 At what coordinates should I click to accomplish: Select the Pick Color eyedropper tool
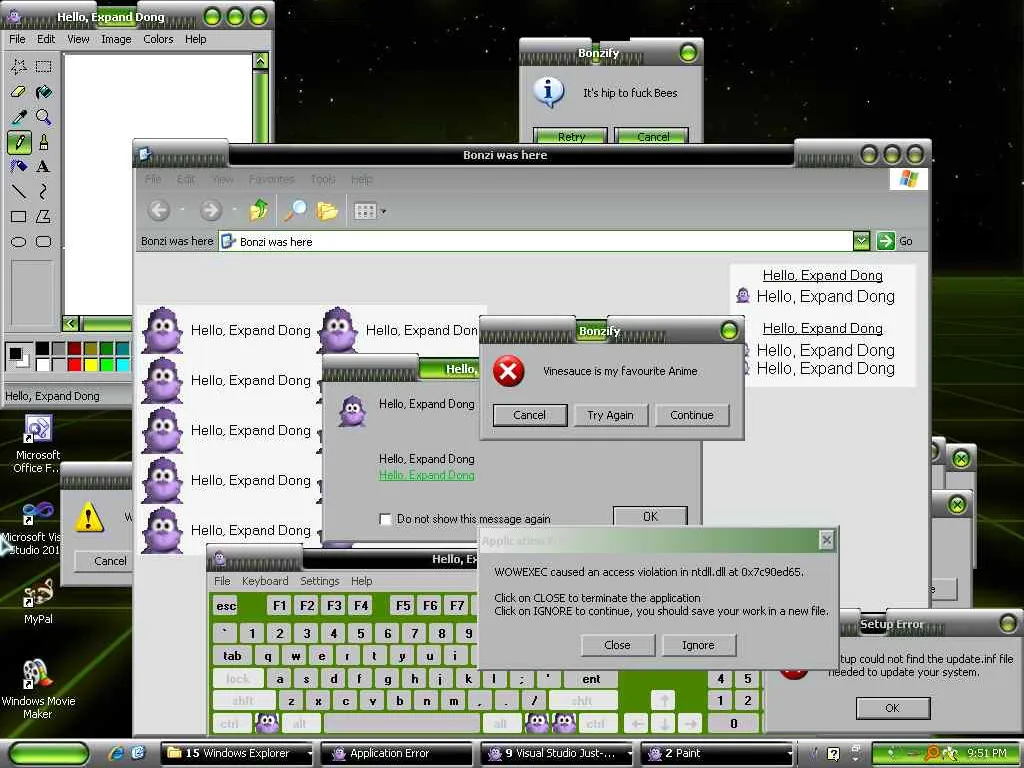[x=19, y=117]
